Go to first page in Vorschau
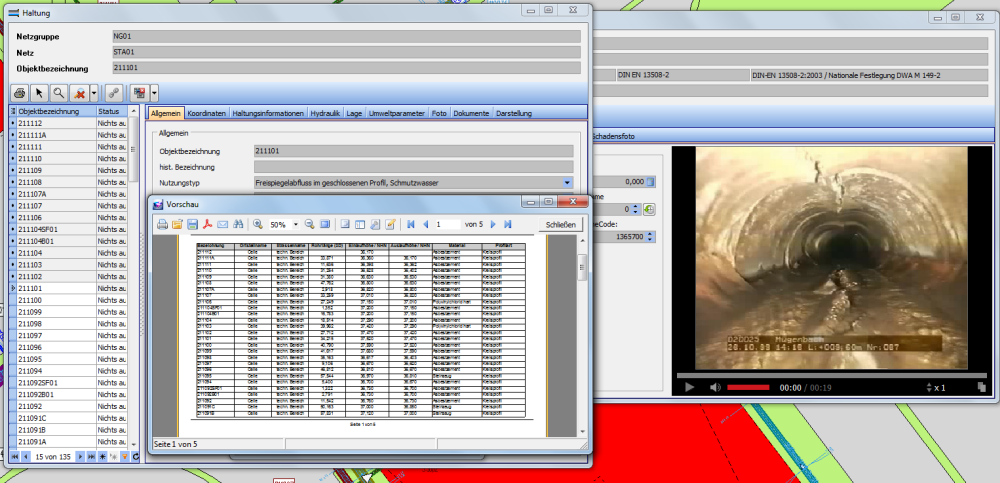 (x=411, y=225)
